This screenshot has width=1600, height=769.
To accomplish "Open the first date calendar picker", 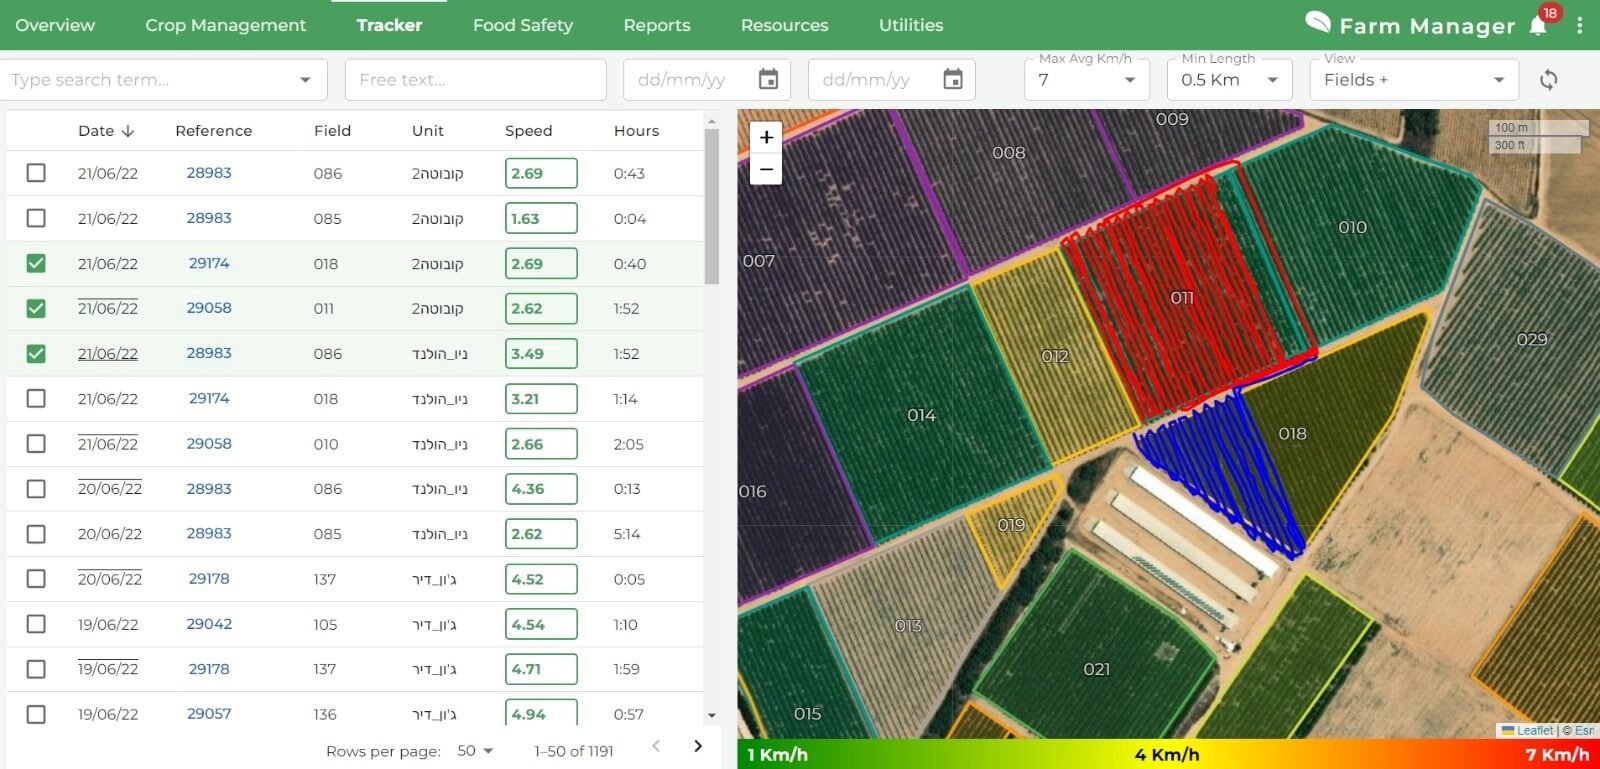I will click(768, 80).
